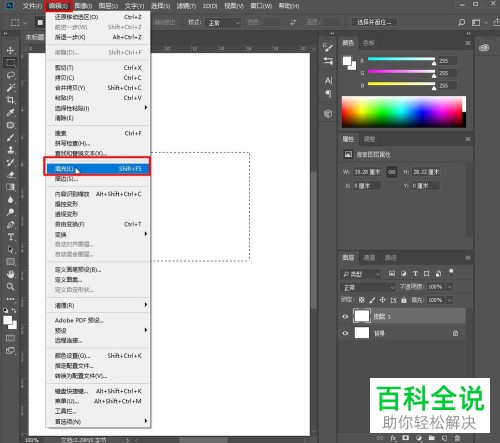Click the add layer mask icon
This screenshot has width=500, height=443.
[406, 438]
